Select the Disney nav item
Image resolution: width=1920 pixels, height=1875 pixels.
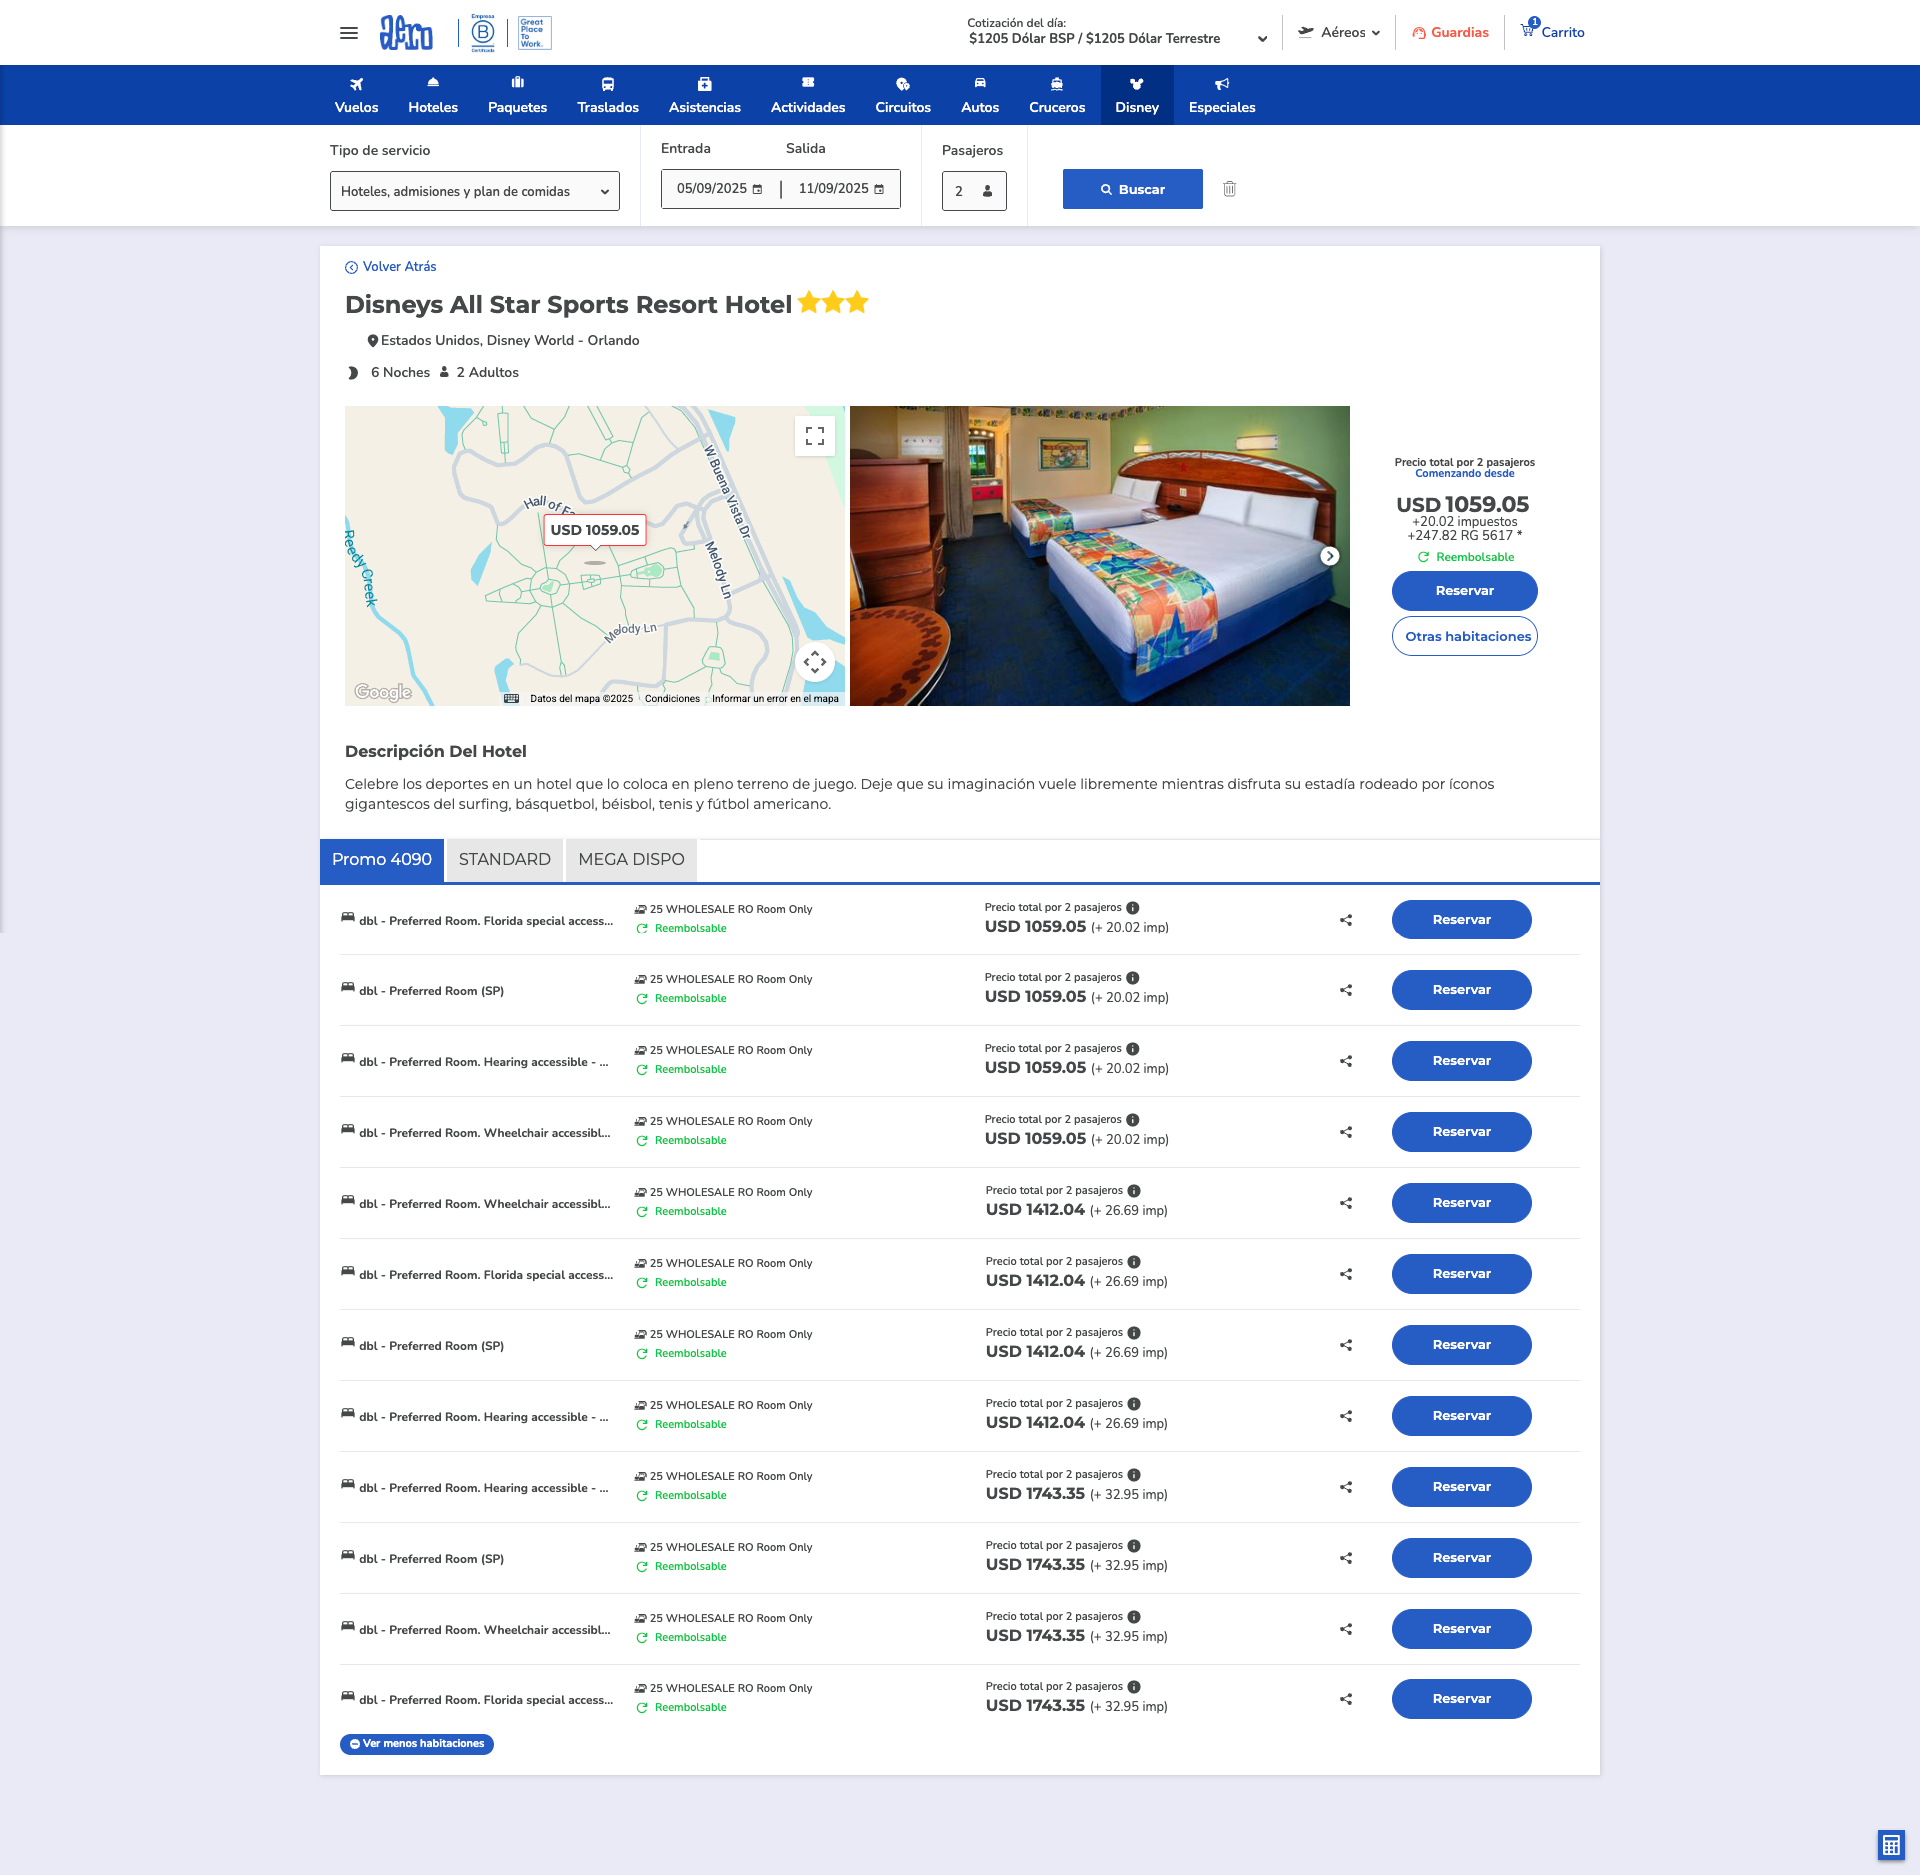click(x=1137, y=95)
